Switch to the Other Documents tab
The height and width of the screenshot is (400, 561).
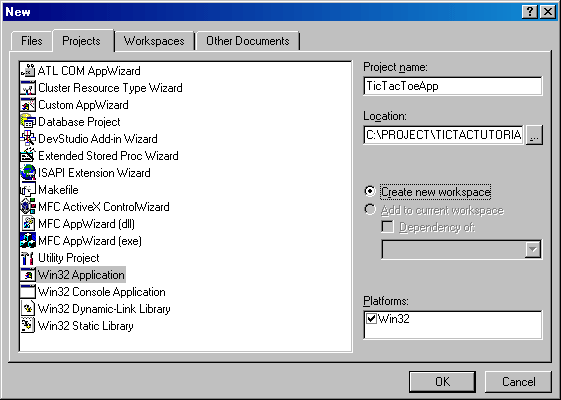tap(248, 41)
